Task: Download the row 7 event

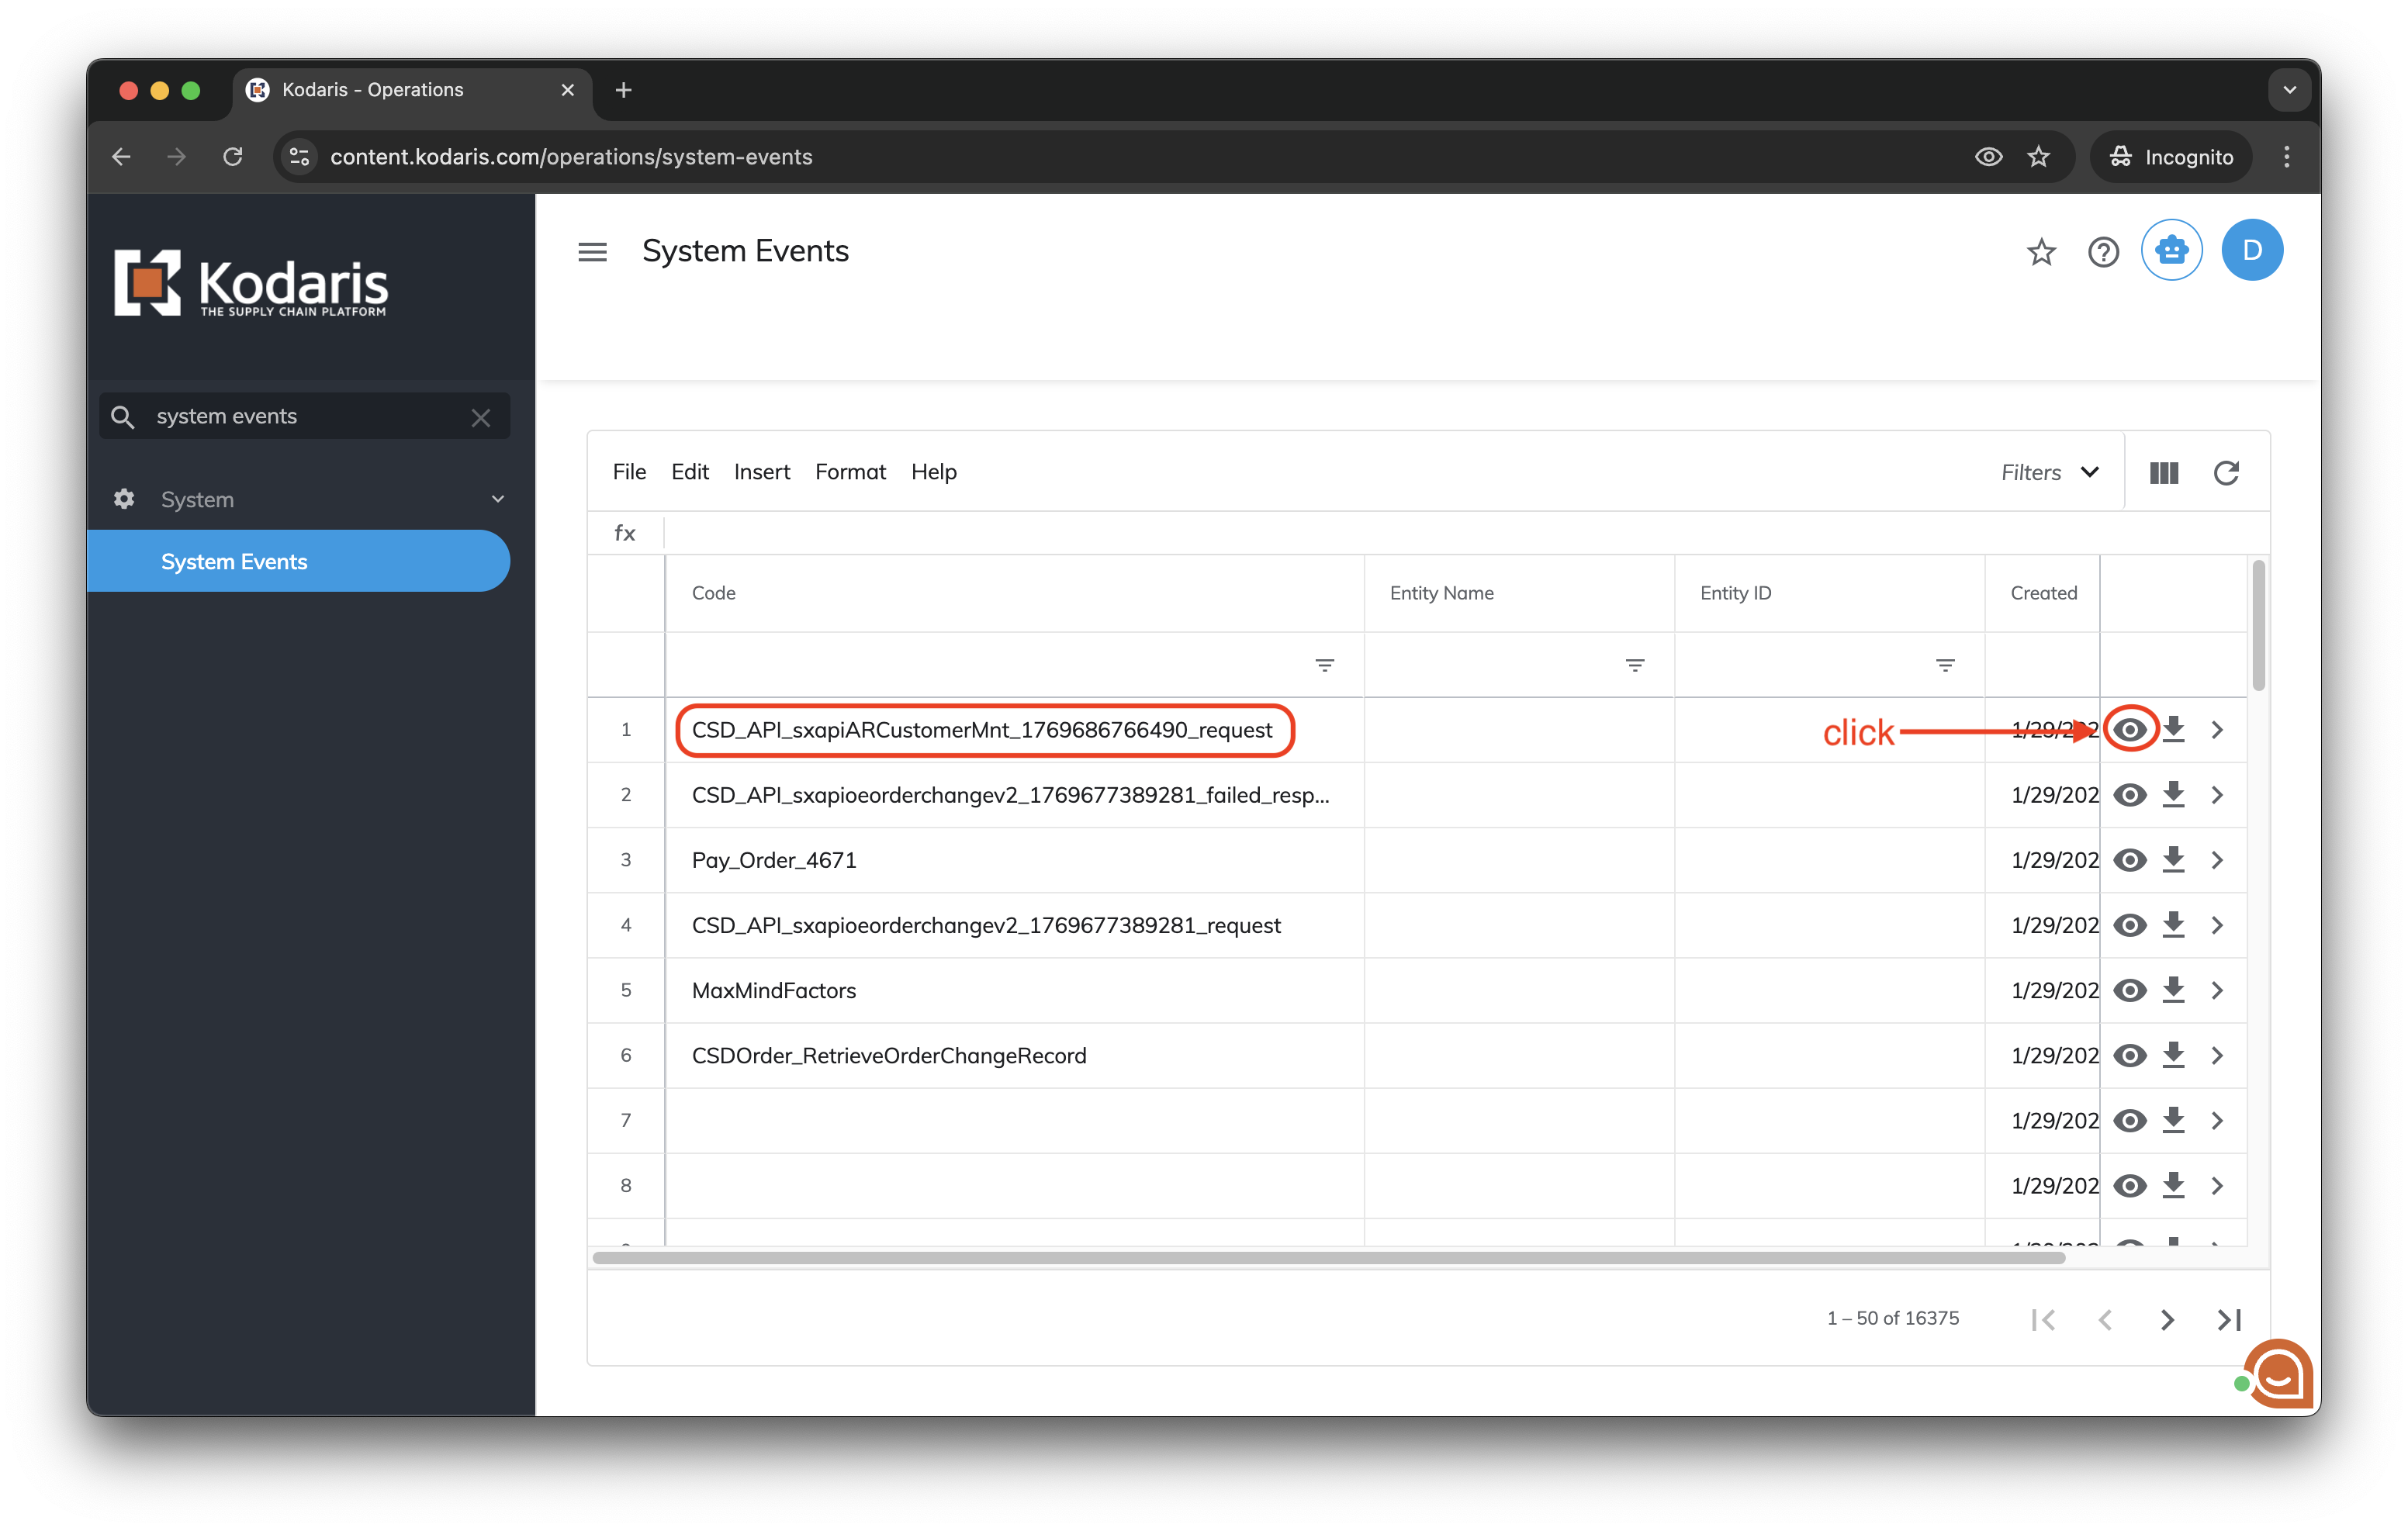Action: (2173, 1120)
